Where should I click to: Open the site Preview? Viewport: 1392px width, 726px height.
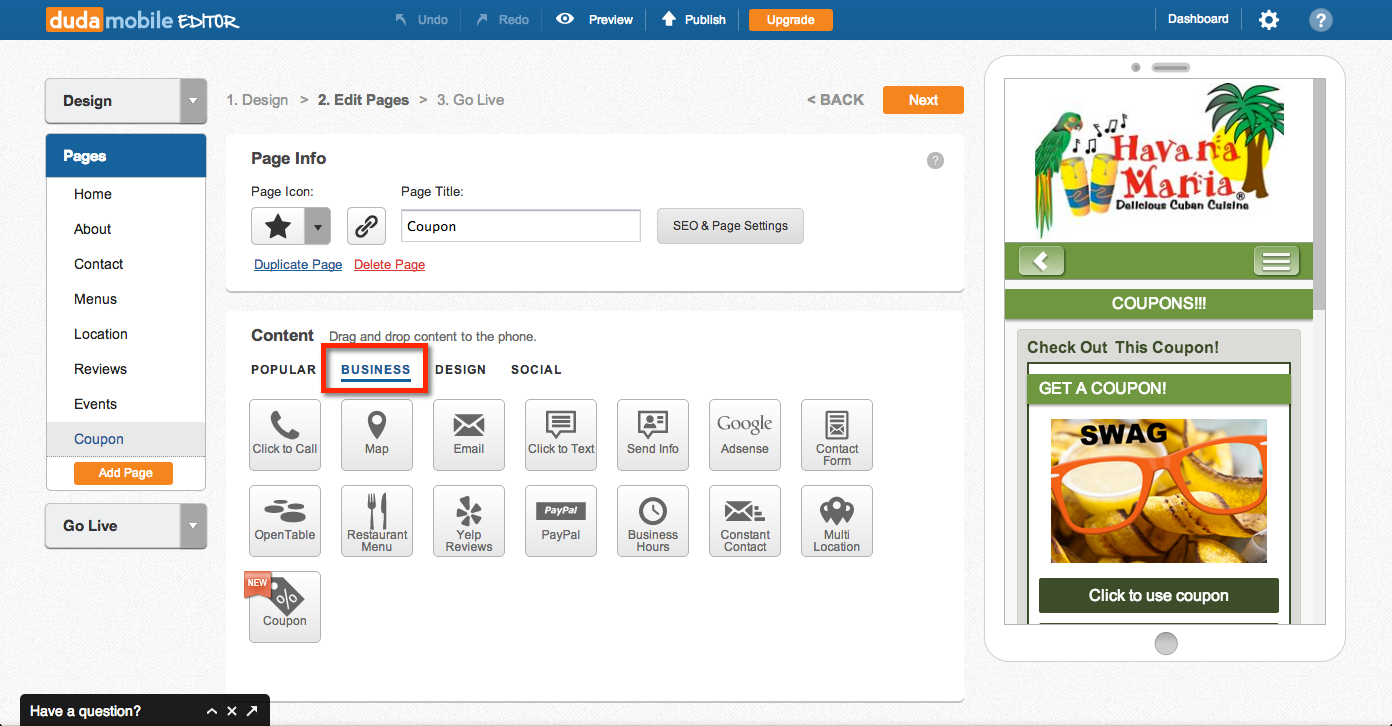595,19
